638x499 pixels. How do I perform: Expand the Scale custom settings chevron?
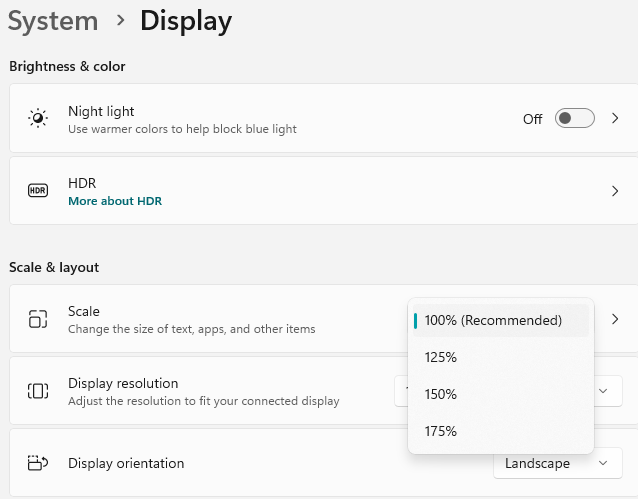[x=615, y=319]
